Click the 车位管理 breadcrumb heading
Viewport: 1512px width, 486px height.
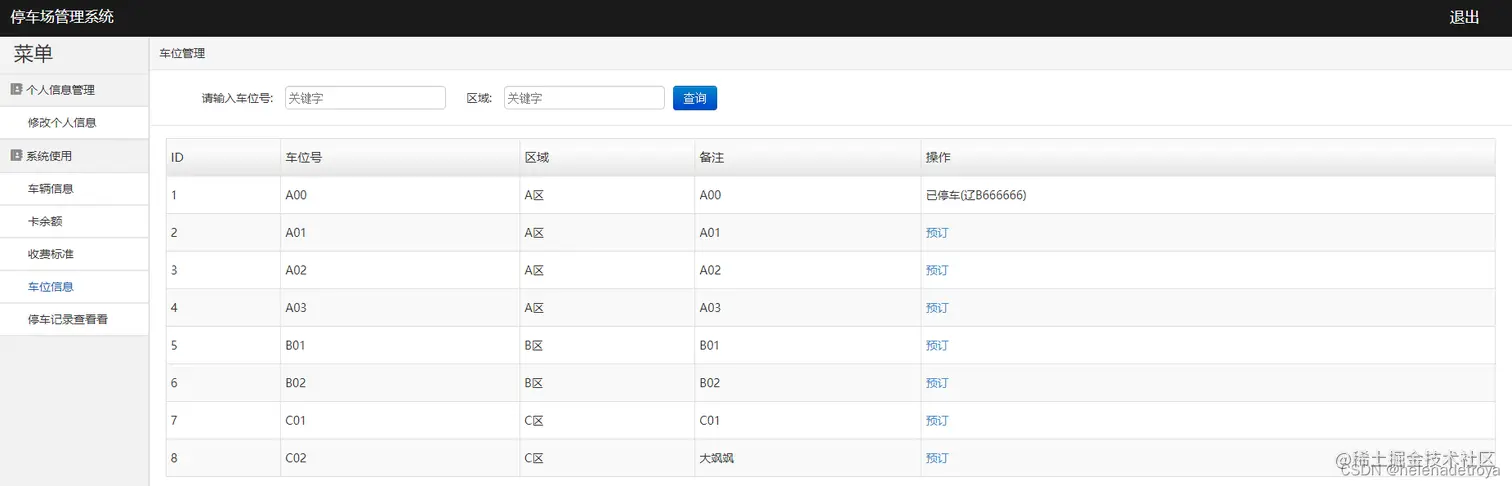click(183, 53)
